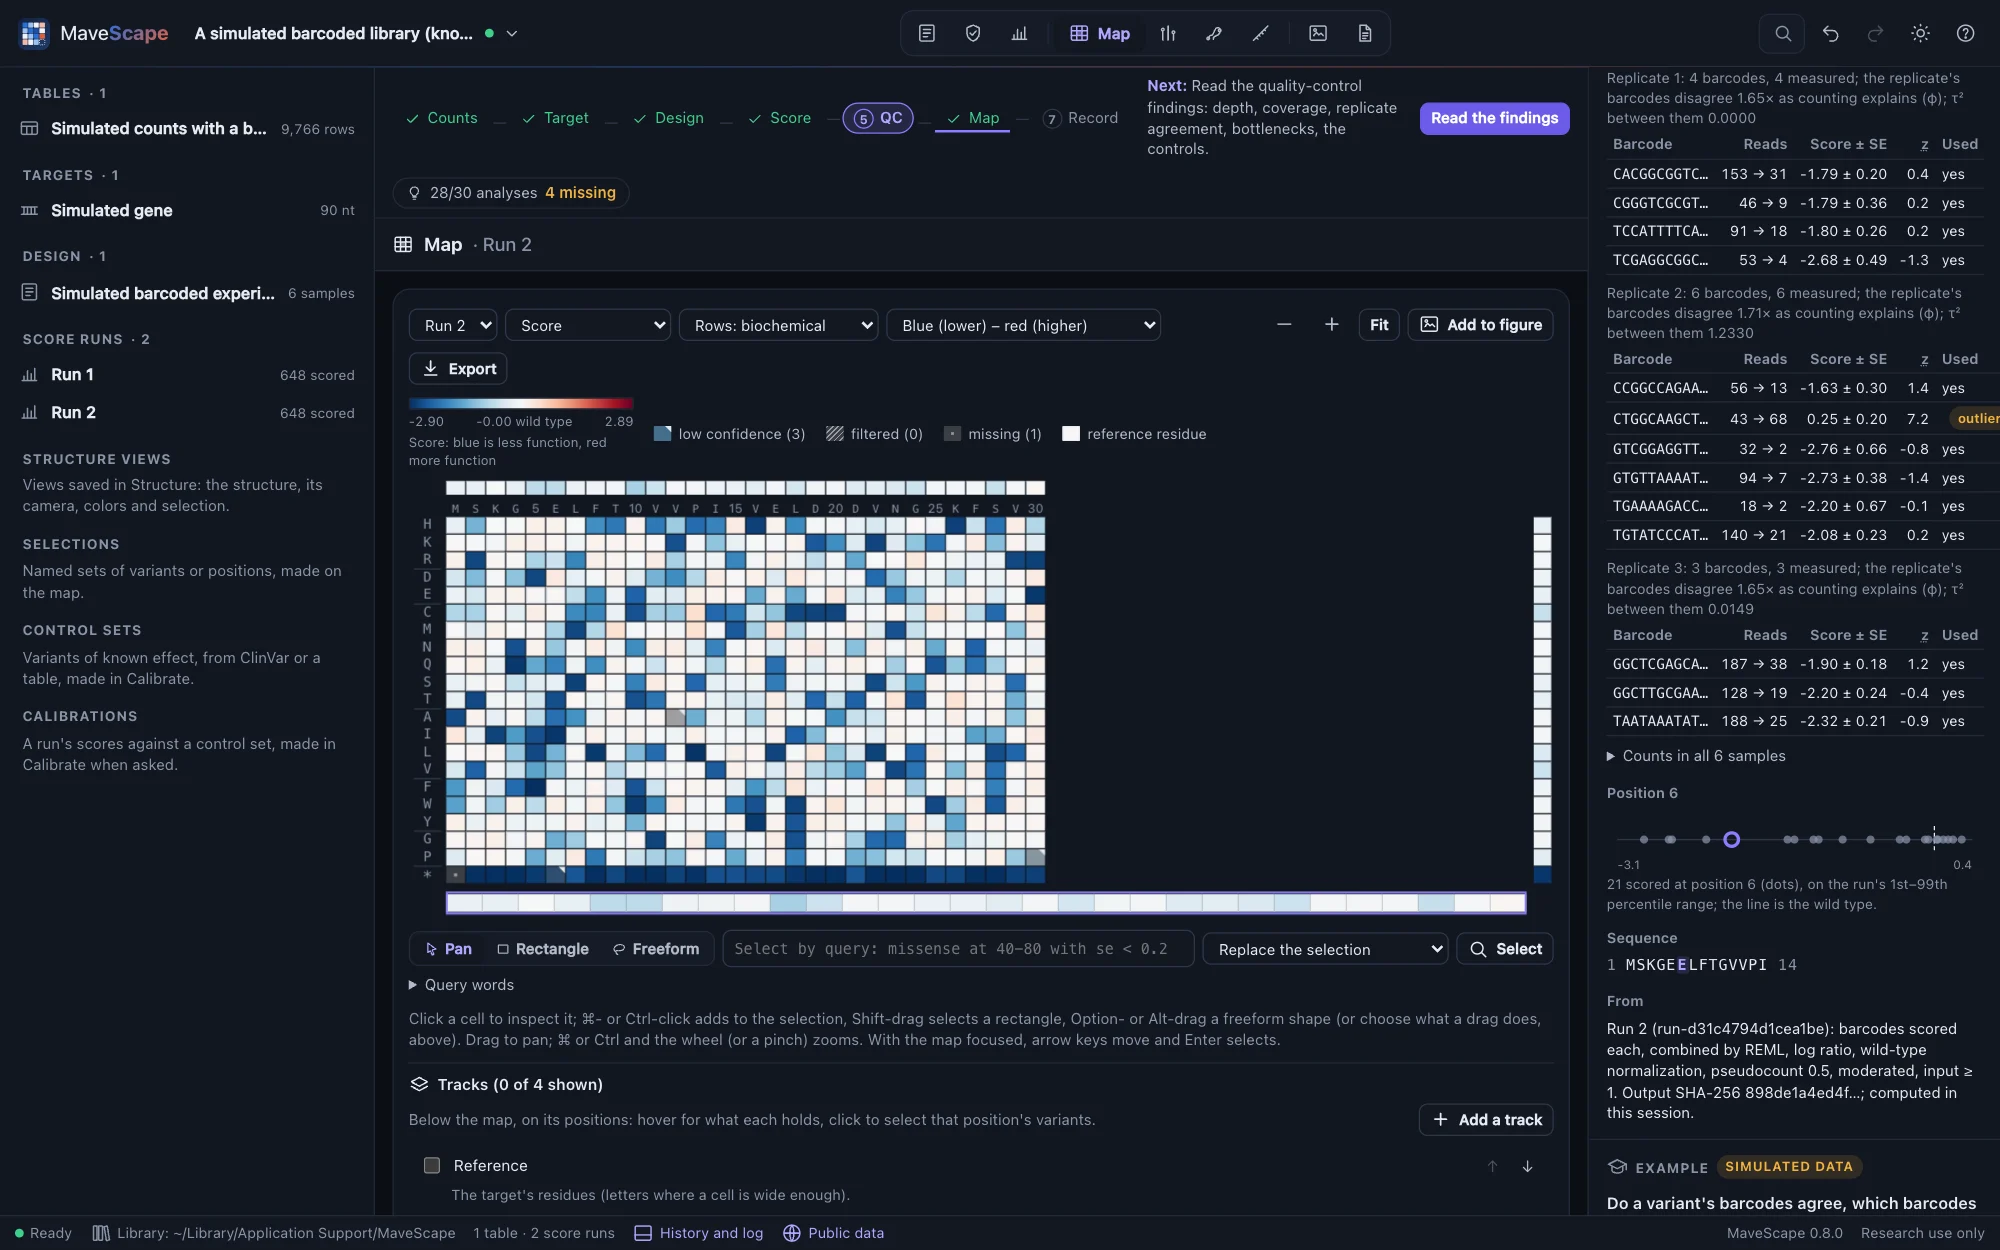
Task: Open the Run 2 run selector dropdown
Action: (x=453, y=326)
